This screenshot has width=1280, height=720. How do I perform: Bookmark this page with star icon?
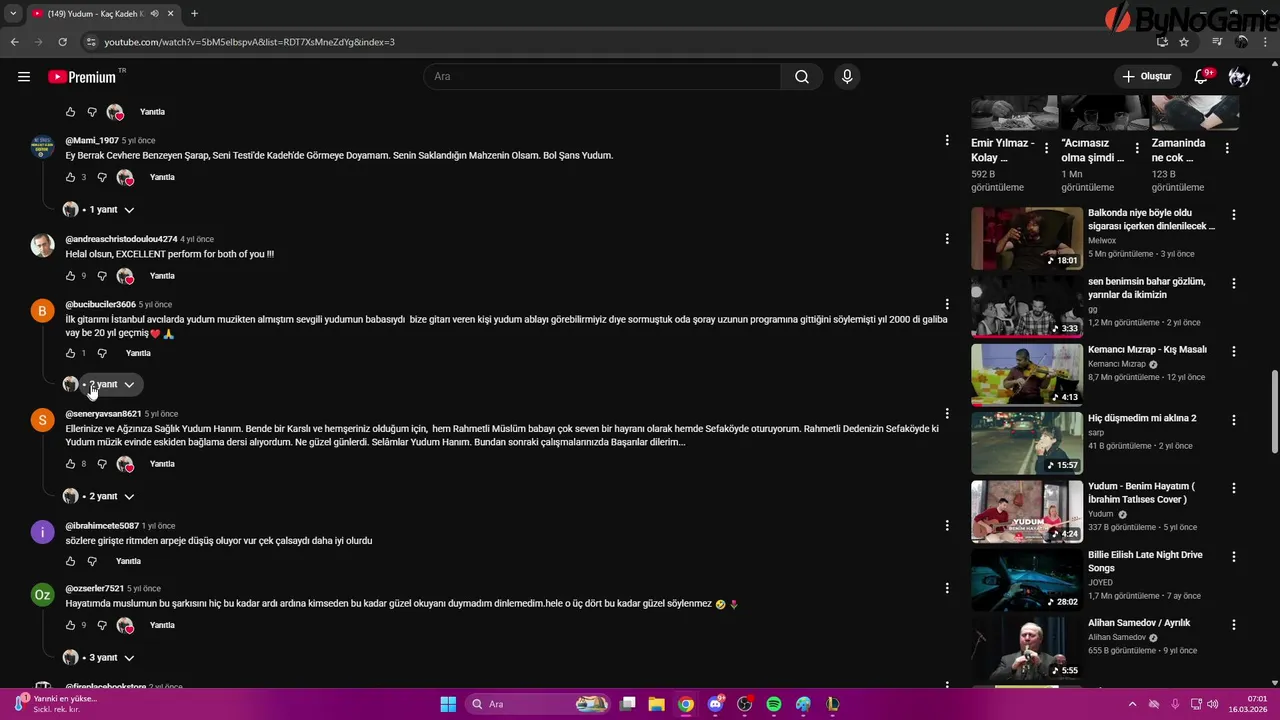click(x=1184, y=42)
